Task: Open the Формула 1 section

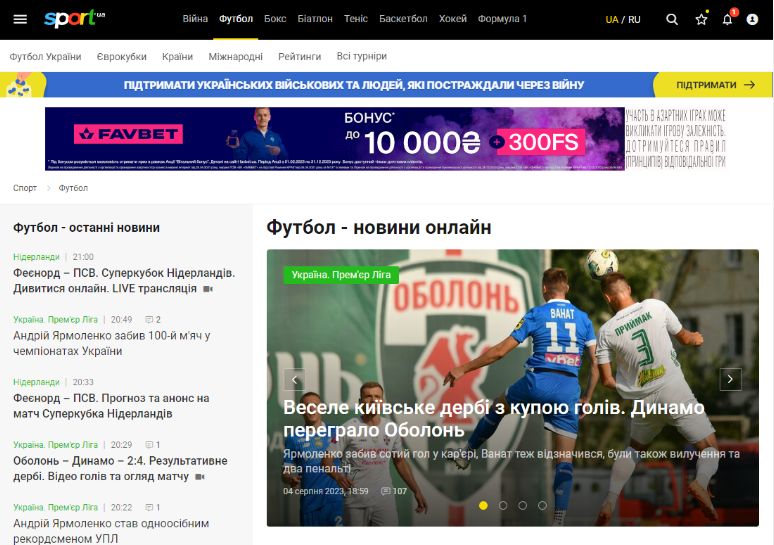Action: tap(502, 19)
